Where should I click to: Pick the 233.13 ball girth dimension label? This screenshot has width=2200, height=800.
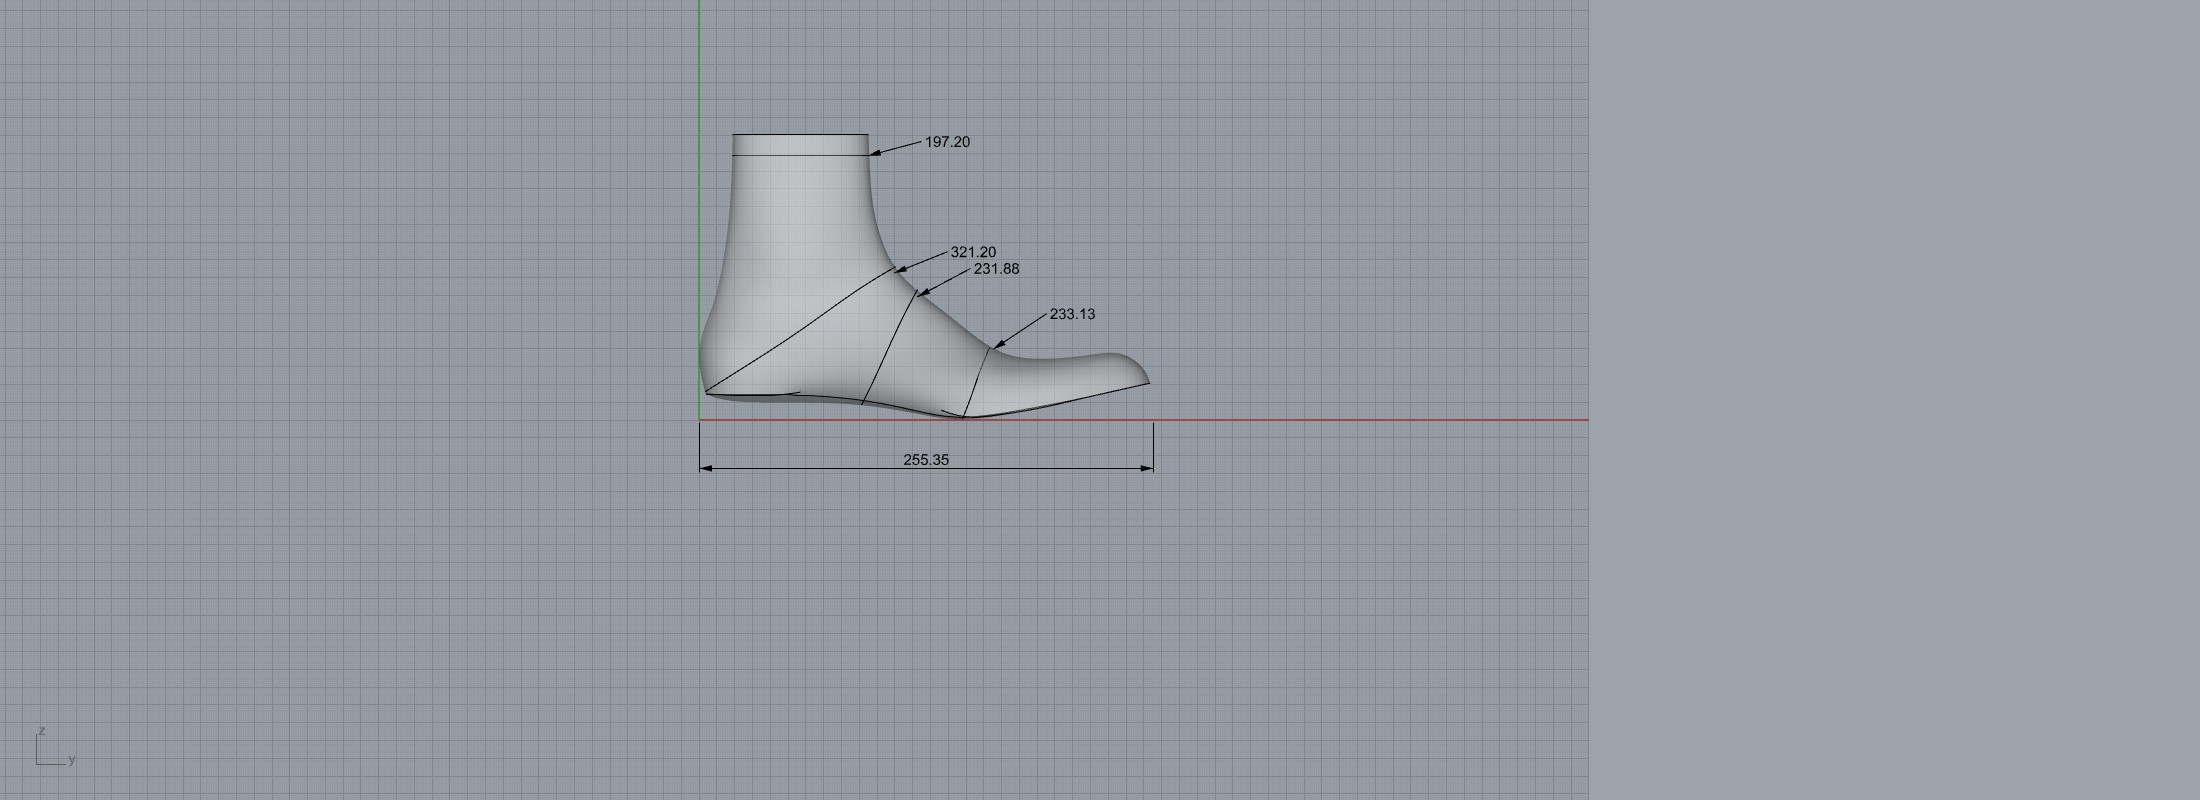pyautogui.click(x=1072, y=314)
